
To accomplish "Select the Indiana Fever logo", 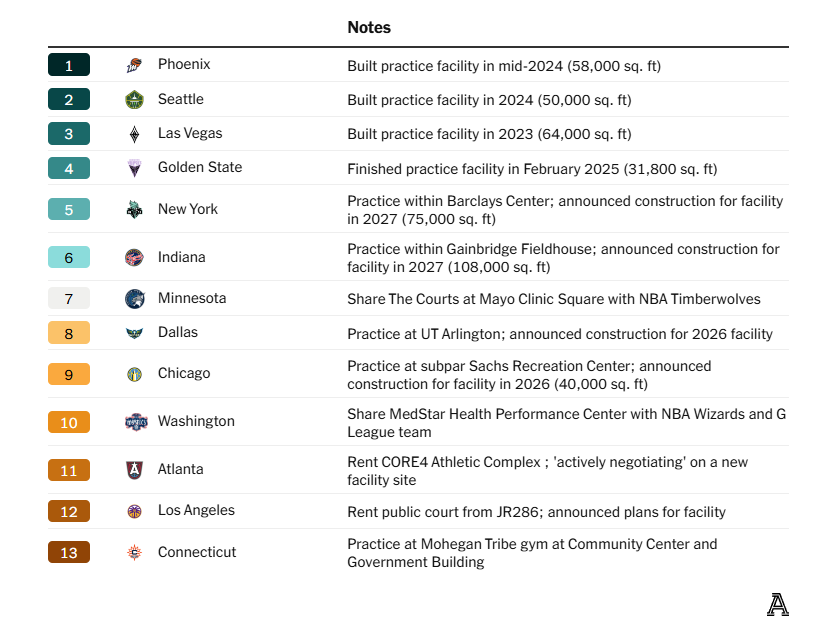I will 135,257.
